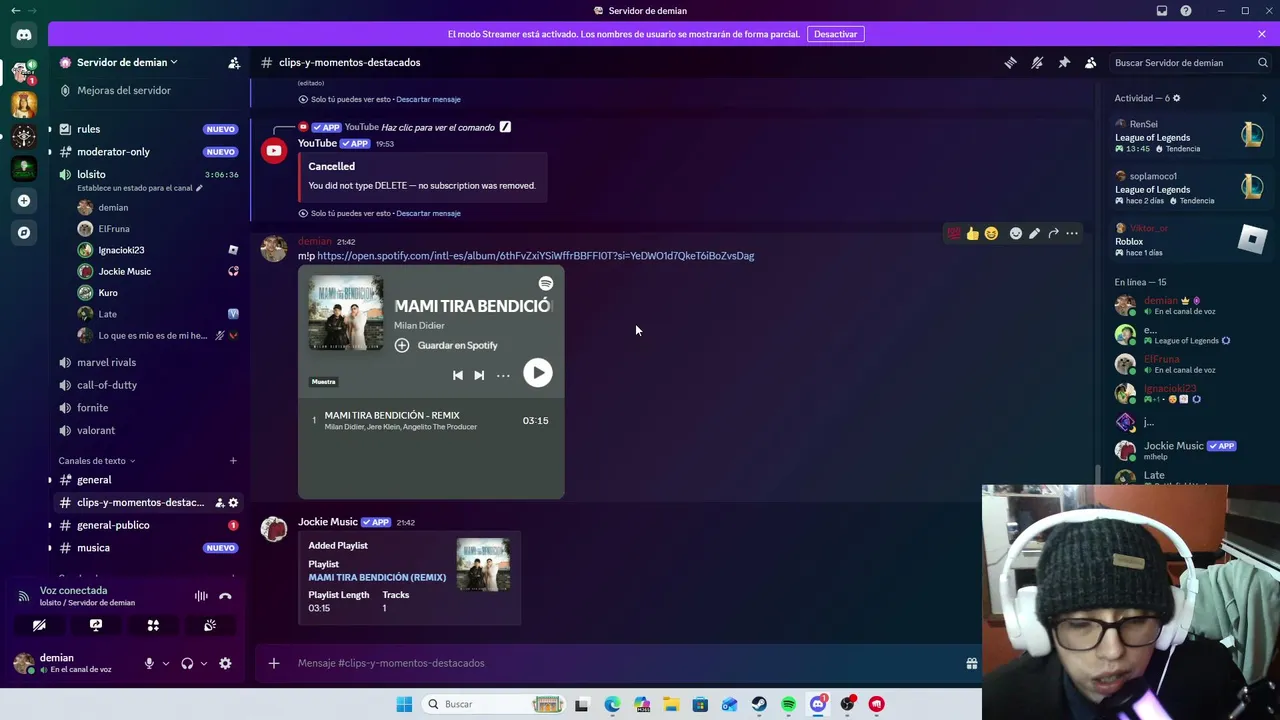The height and width of the screenshot is (720, 1280).
Task: Open the Spotify logo in the embed
Action: [x=546, y=284]
